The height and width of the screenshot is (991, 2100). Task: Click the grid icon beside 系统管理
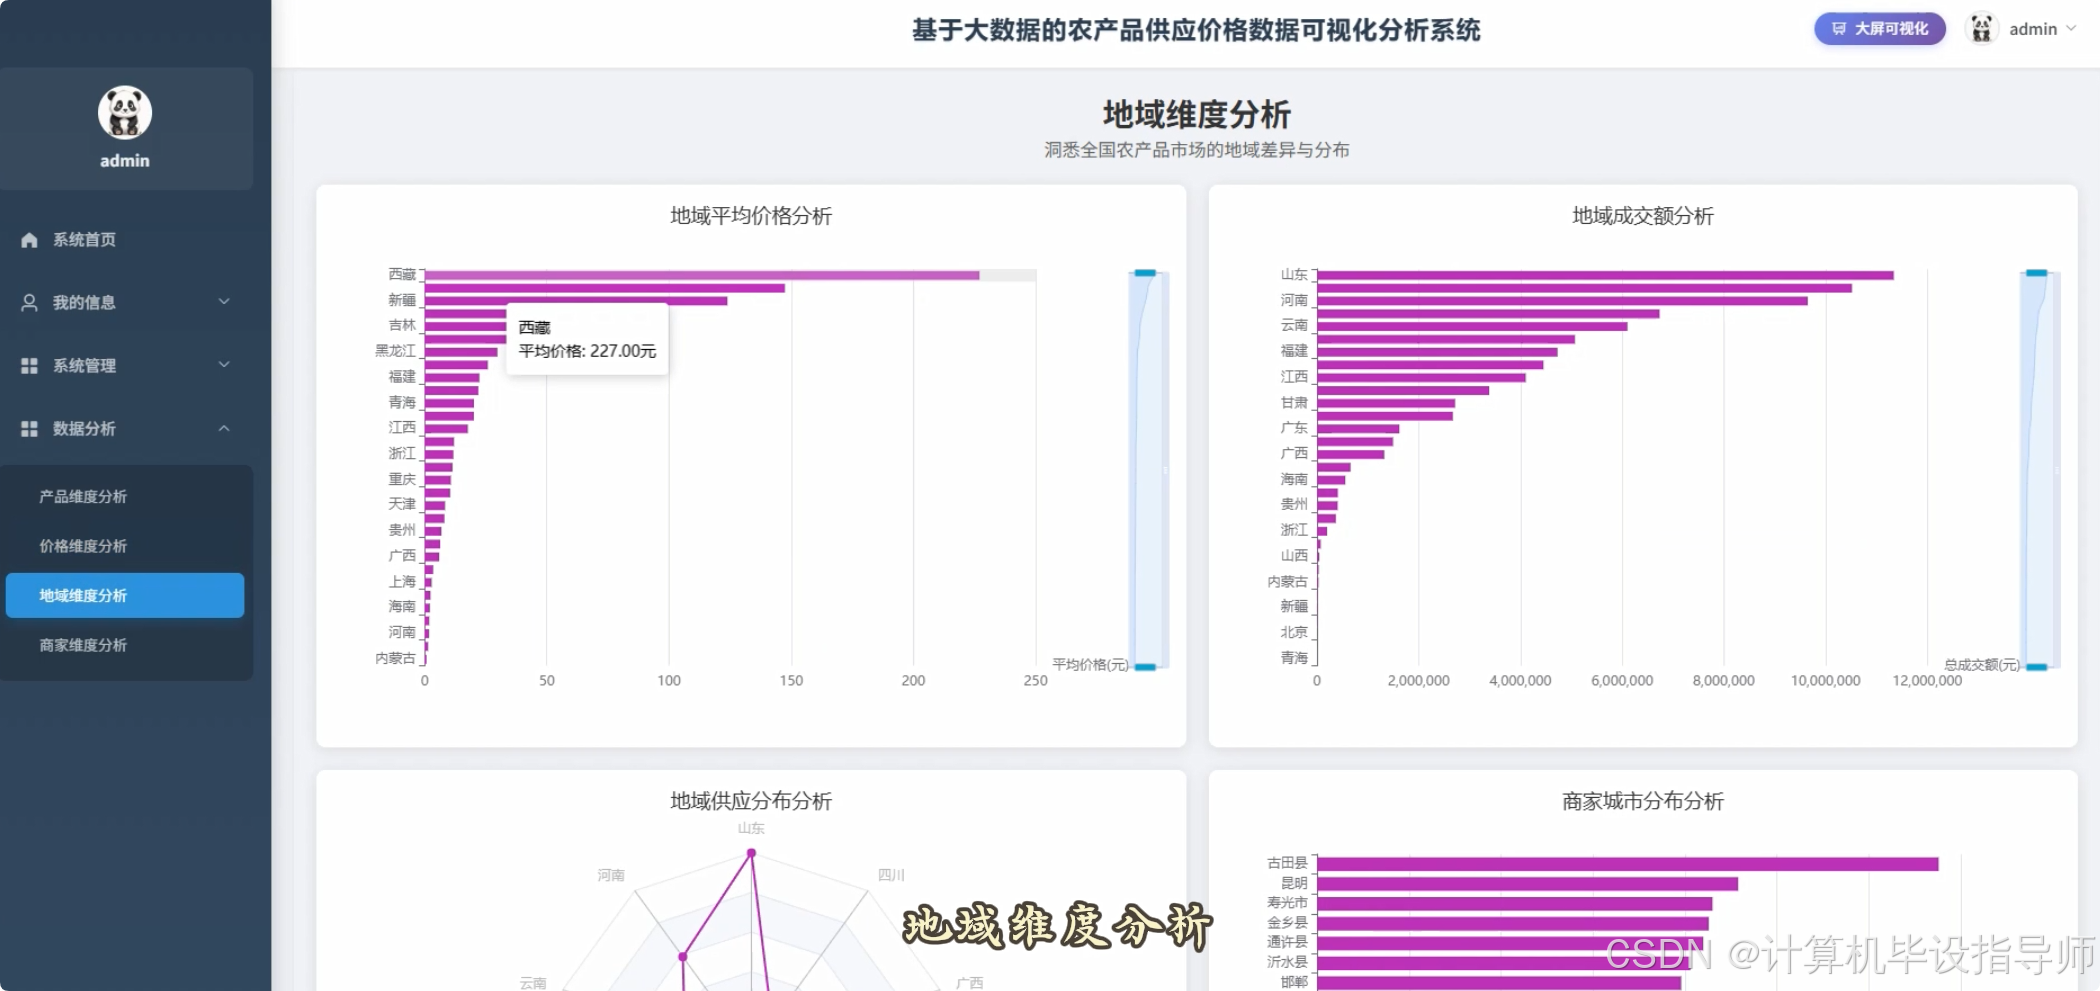coord(27,365)
